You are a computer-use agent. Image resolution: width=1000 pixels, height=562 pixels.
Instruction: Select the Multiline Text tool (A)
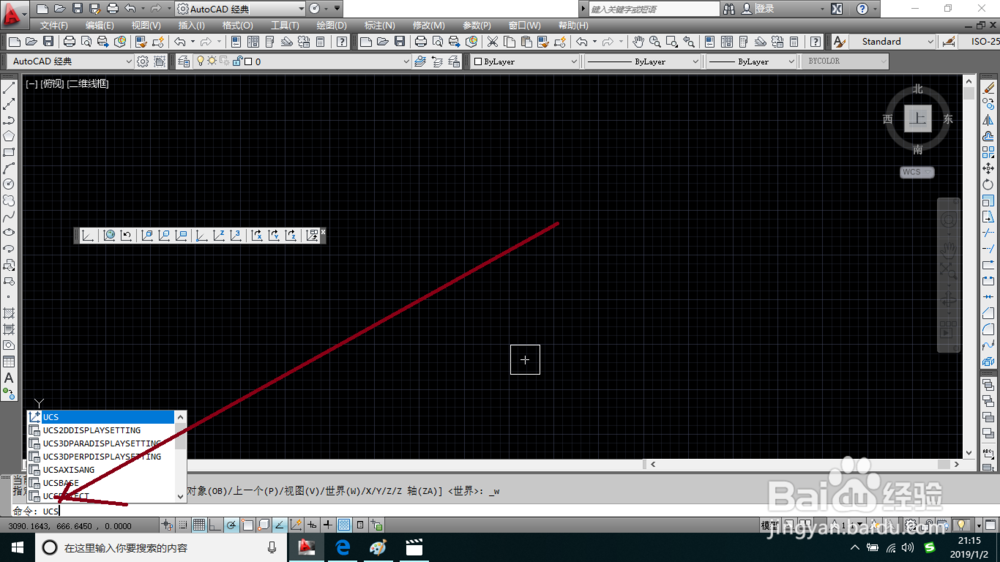click(x=9, y=378)
